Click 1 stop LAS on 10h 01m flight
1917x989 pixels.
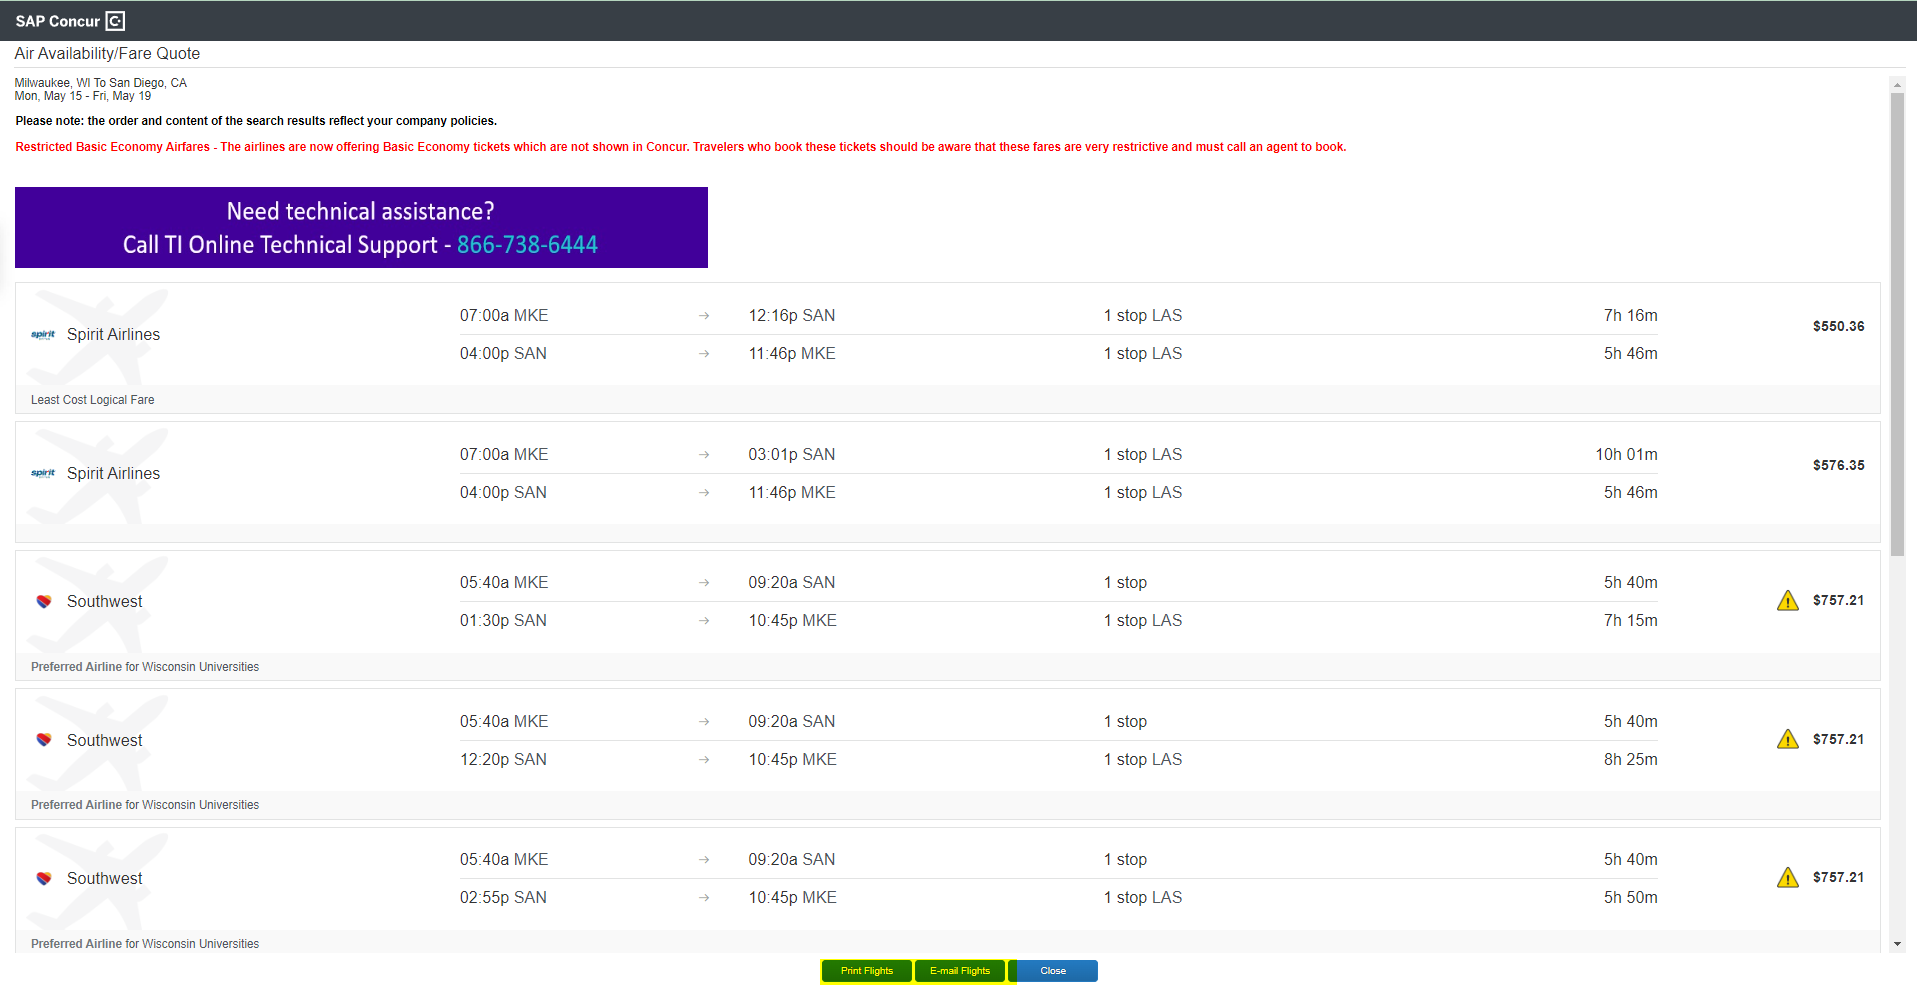tap(1143, 455)
